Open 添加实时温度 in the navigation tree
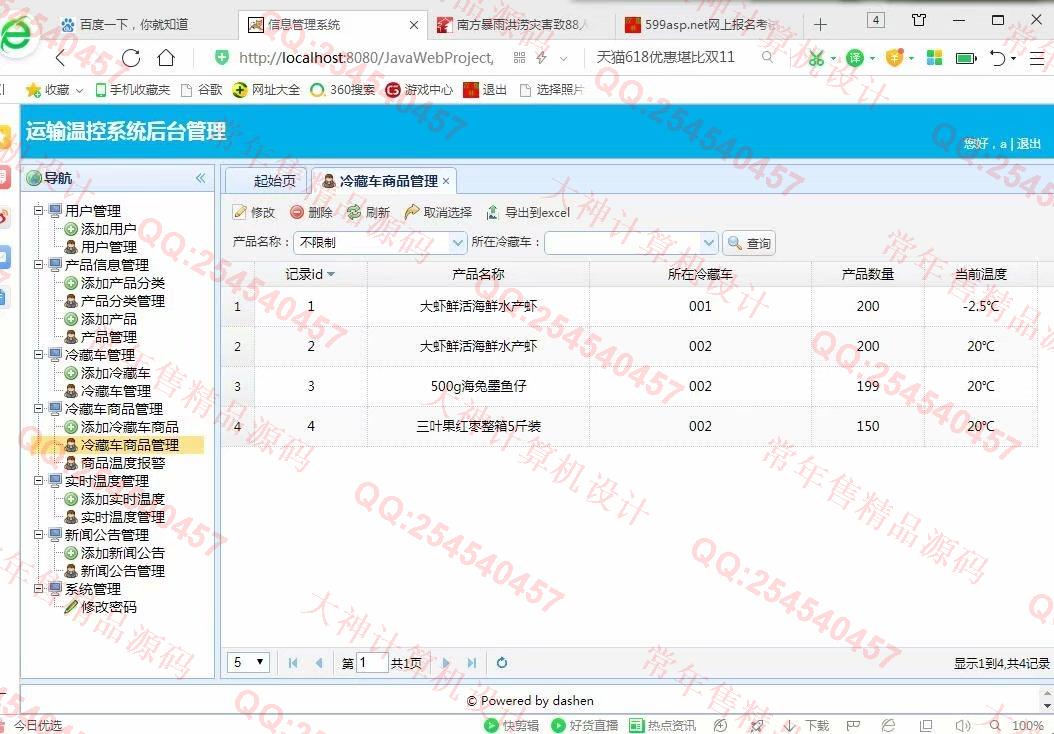The height and width of the screenshot is (734, 1054). [x=123, y=499]
